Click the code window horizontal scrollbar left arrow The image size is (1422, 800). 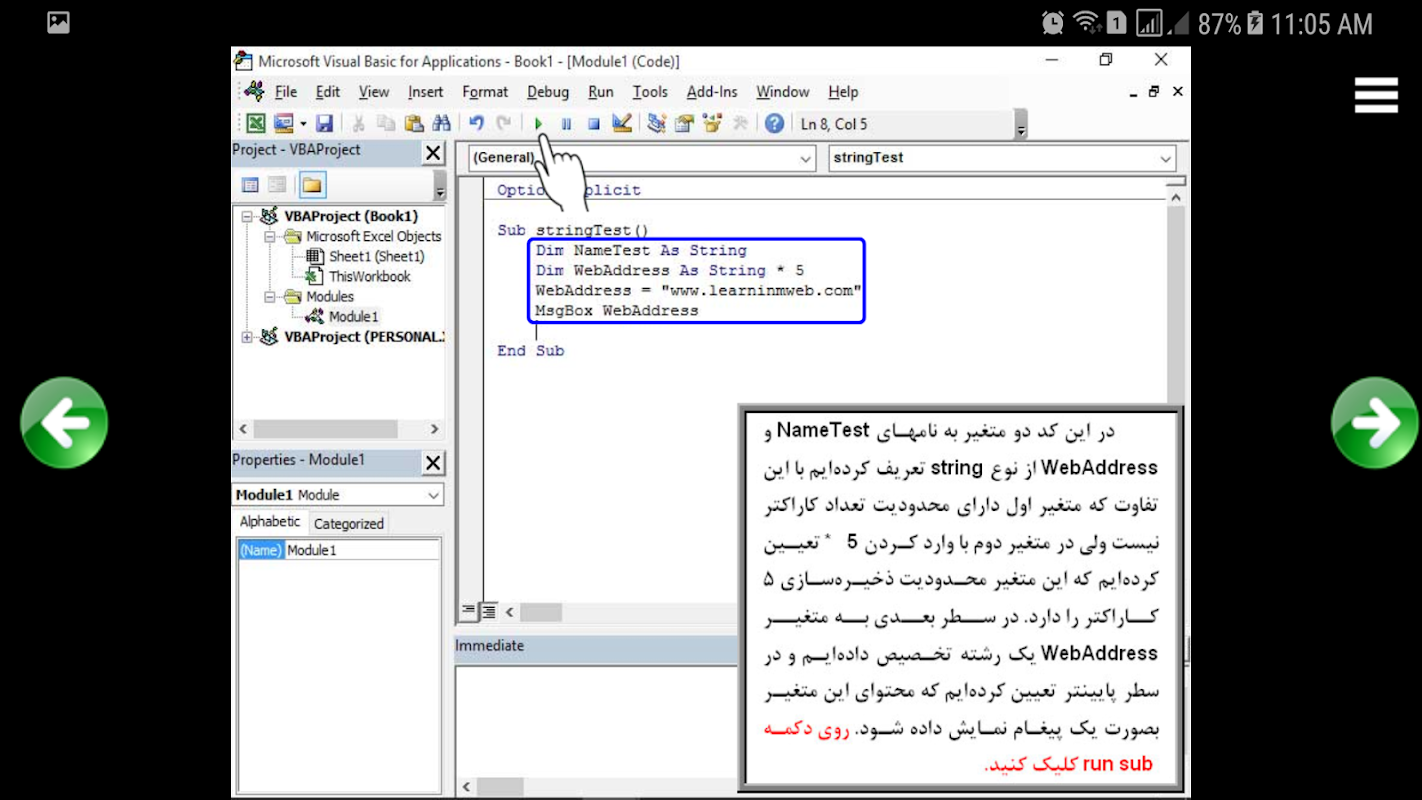(509, 612)
